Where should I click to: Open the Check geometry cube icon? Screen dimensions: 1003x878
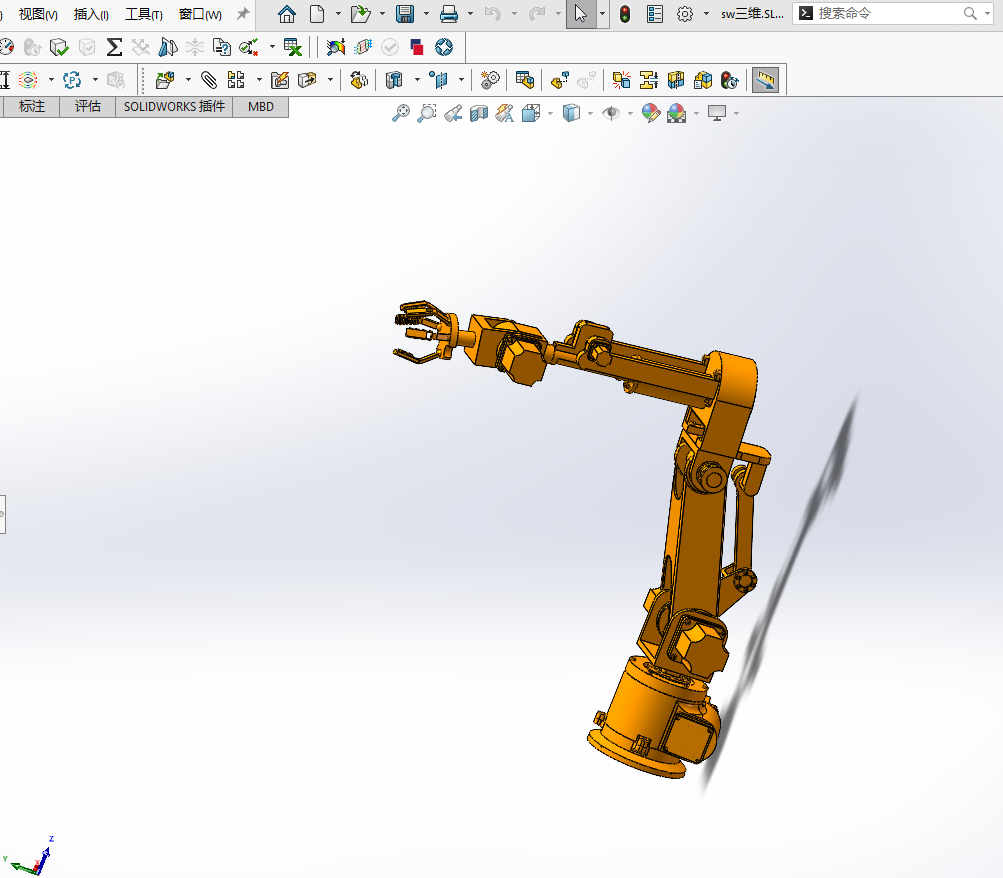pyautogui.click(x=59, y=47)
